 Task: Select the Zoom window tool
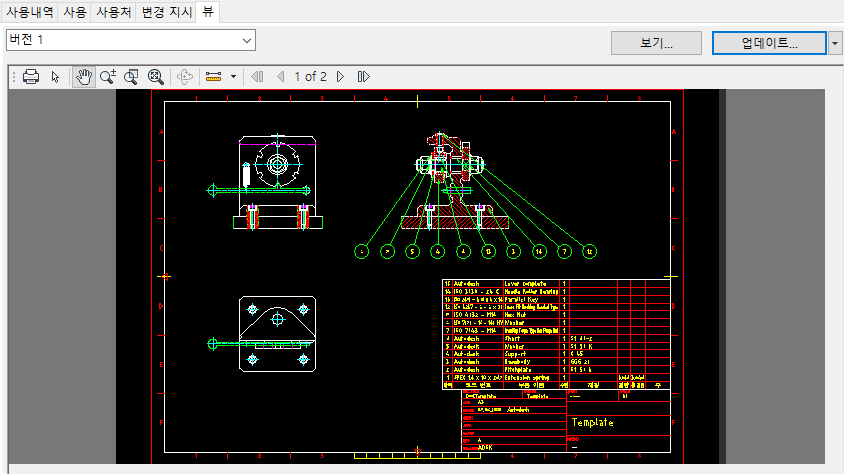pyautogui.click(x=131, y=77)
